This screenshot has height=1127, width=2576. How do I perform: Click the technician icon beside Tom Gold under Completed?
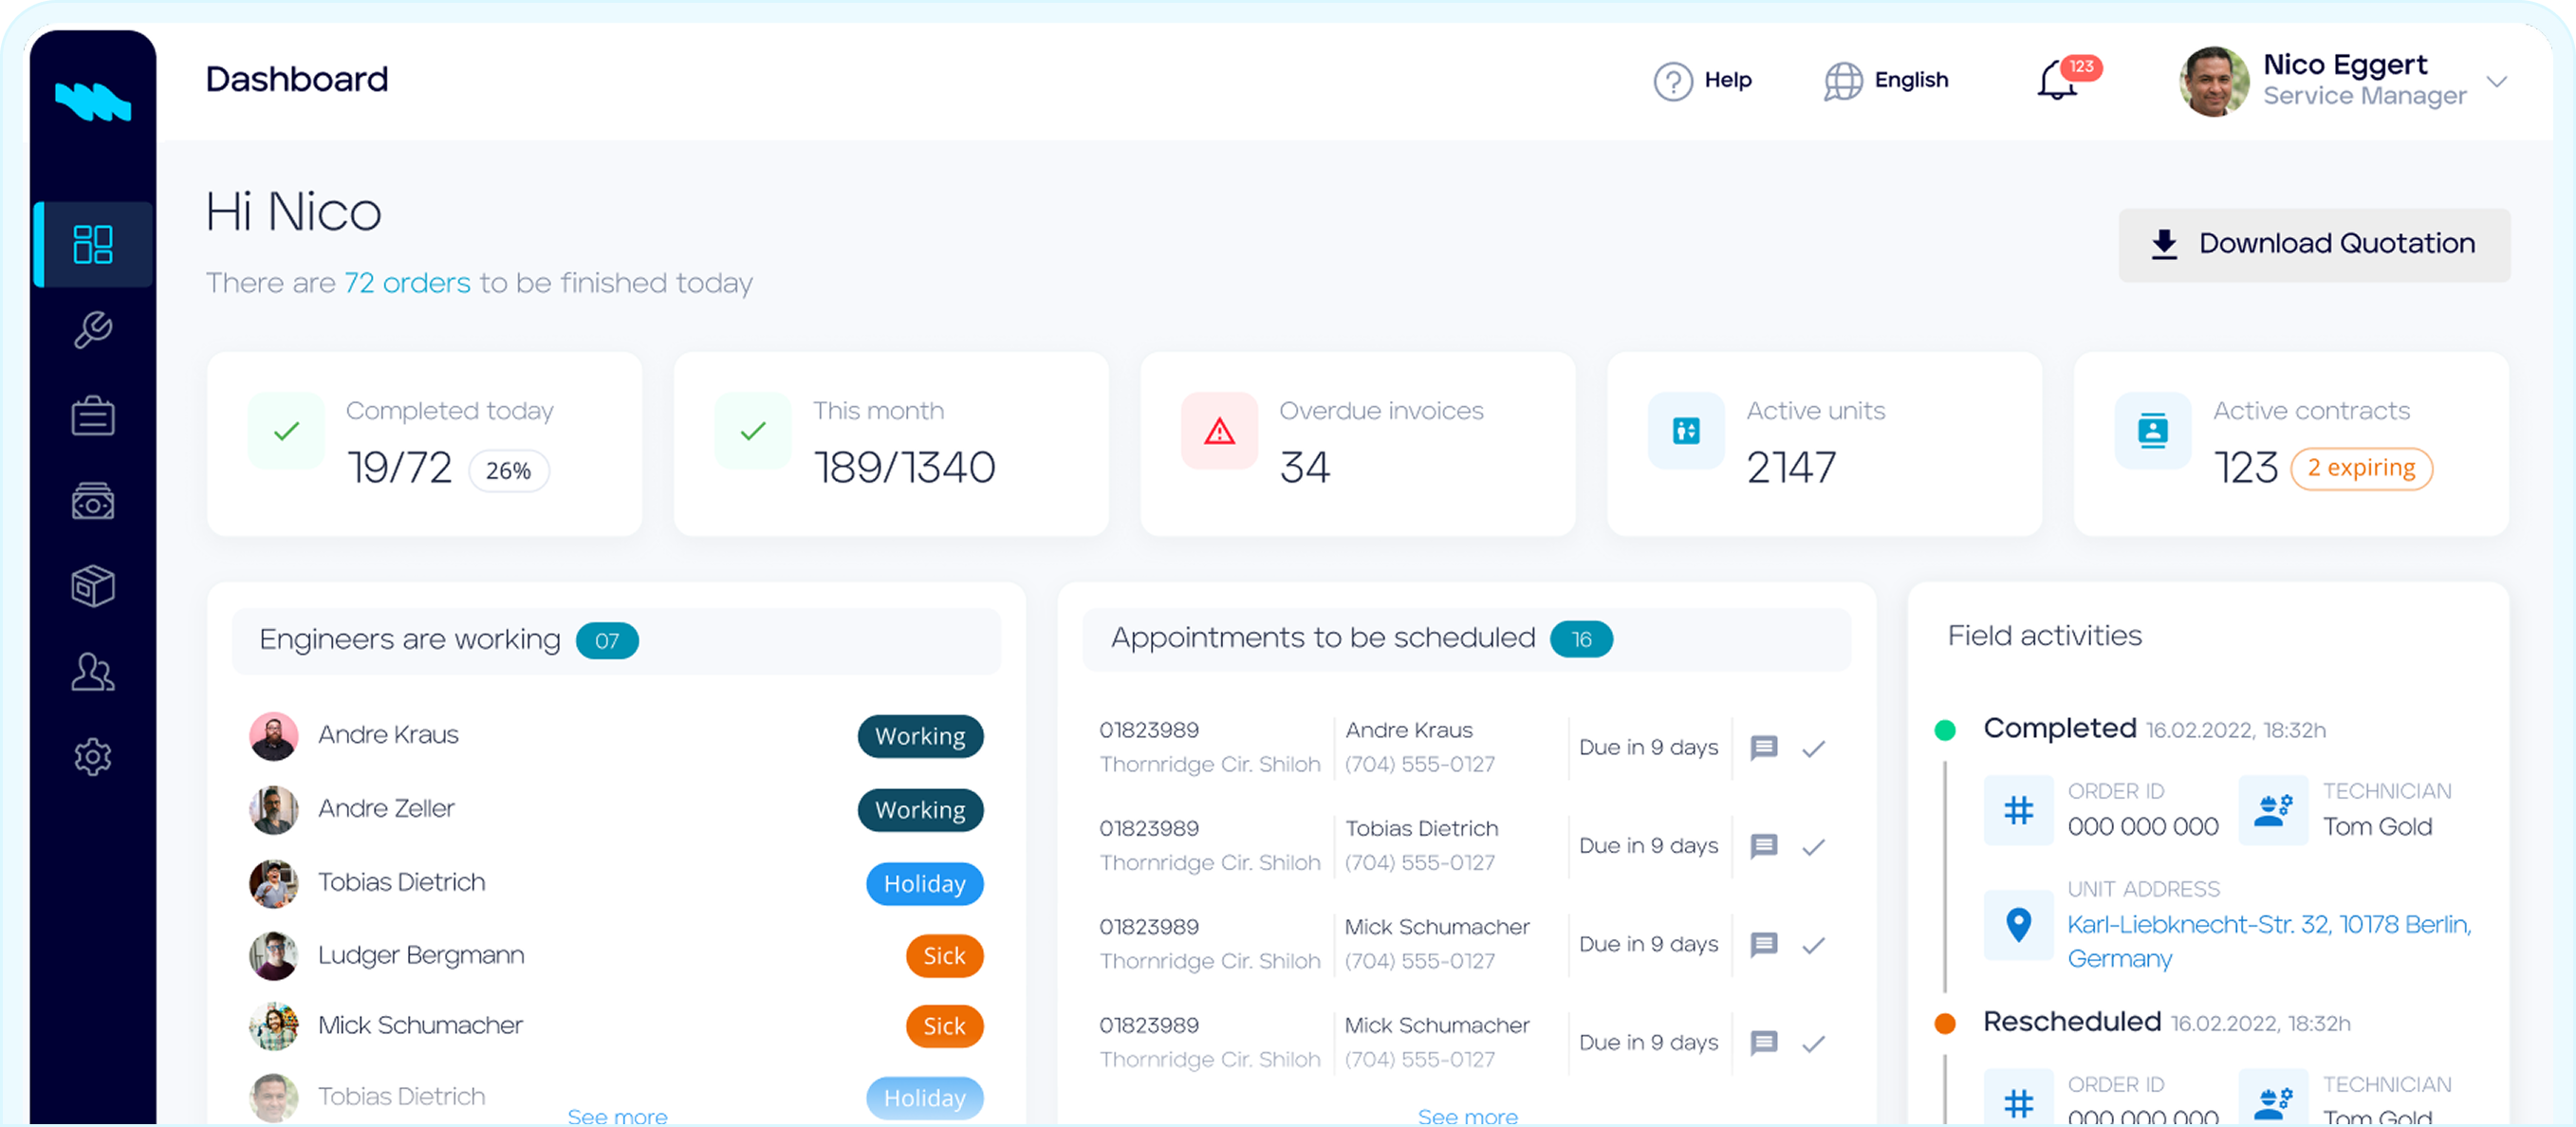[2273, 810]
